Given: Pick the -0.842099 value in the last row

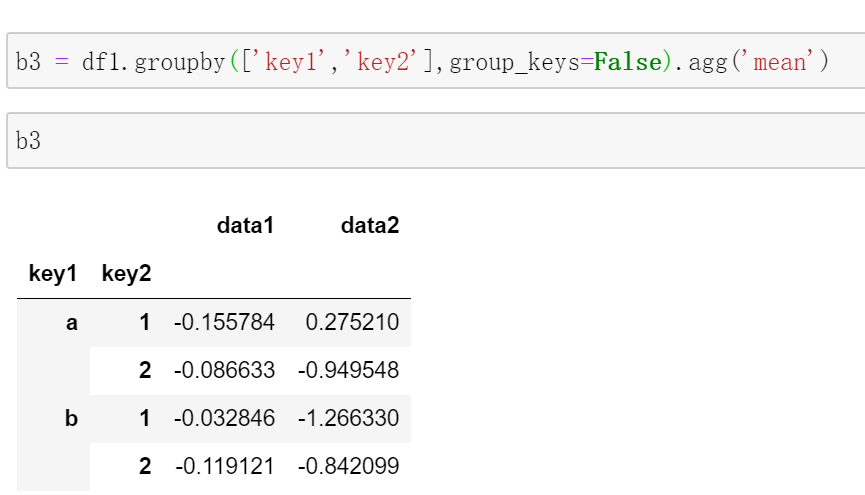Looking at the screenshot, I should [349, 466].
